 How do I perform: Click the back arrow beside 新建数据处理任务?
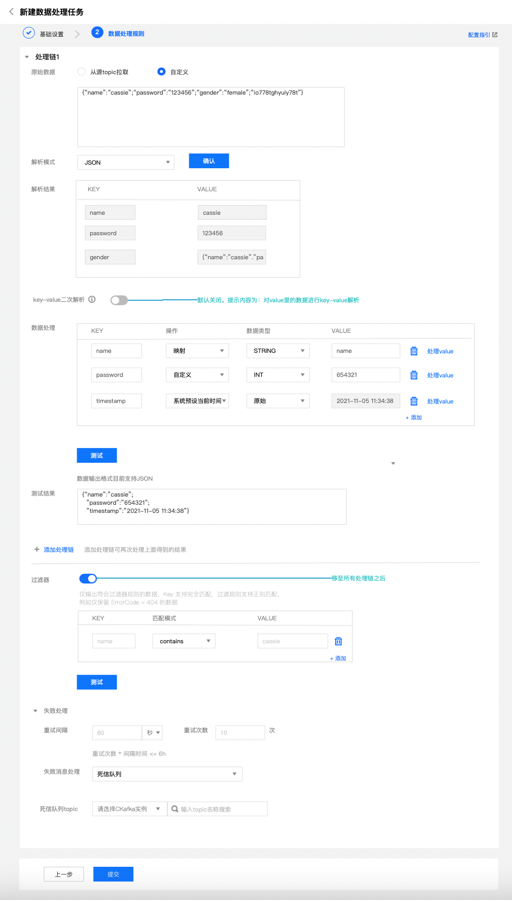[11, 11]
